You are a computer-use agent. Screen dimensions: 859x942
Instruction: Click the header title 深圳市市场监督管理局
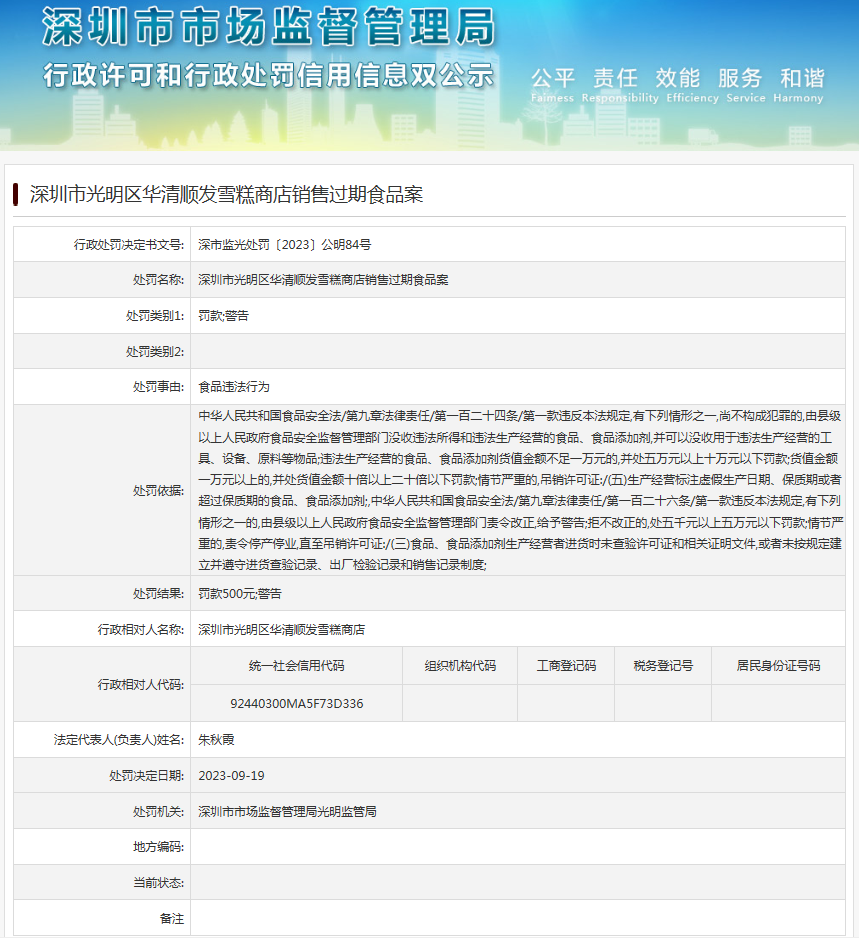coord(269,27)
